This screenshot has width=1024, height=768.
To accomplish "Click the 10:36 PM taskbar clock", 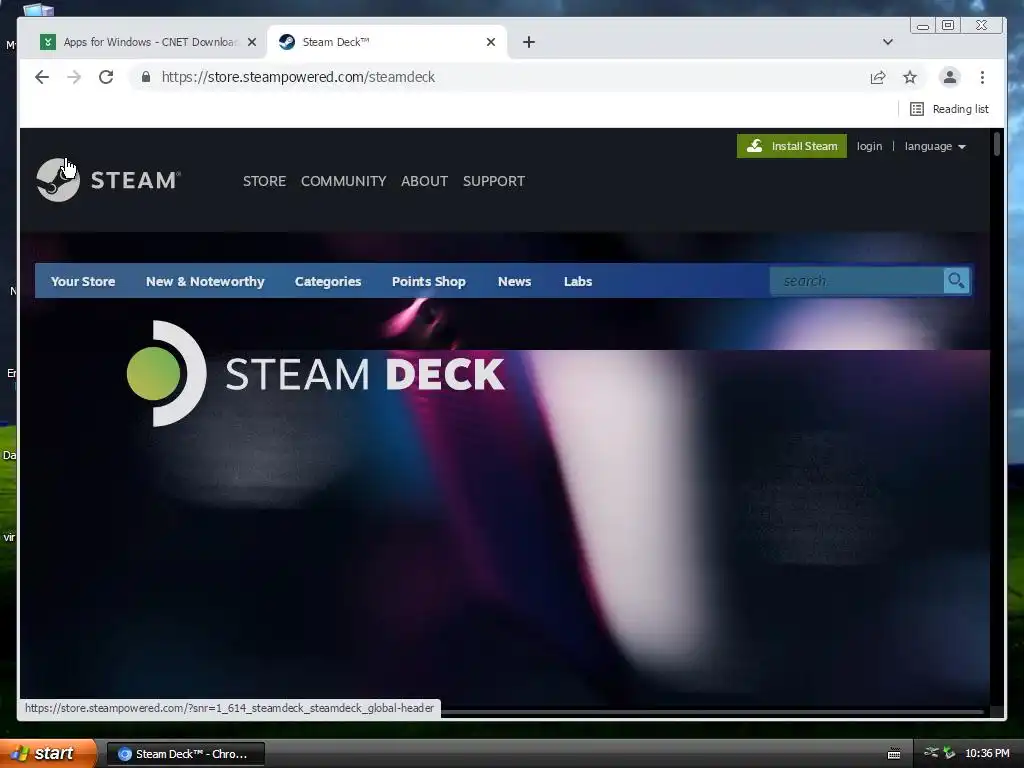I will (x=987, y=754).
